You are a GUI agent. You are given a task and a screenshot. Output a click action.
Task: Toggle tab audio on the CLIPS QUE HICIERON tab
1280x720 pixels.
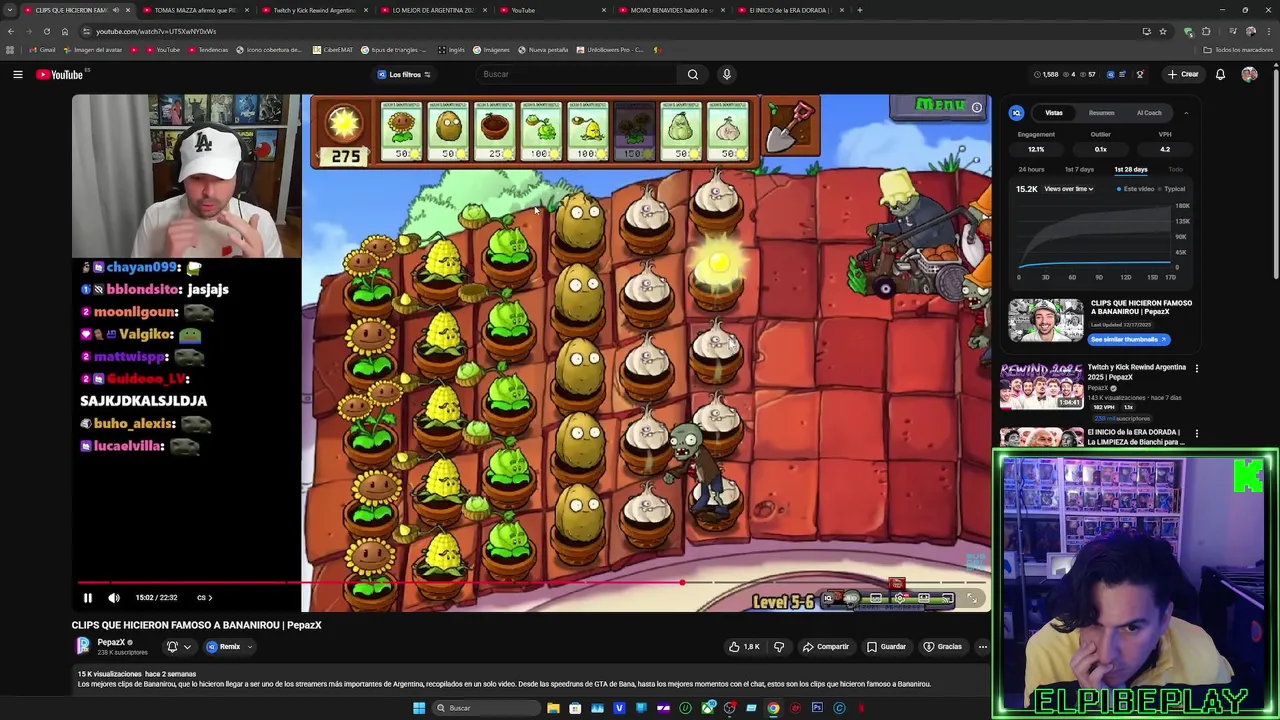(115, 10)
